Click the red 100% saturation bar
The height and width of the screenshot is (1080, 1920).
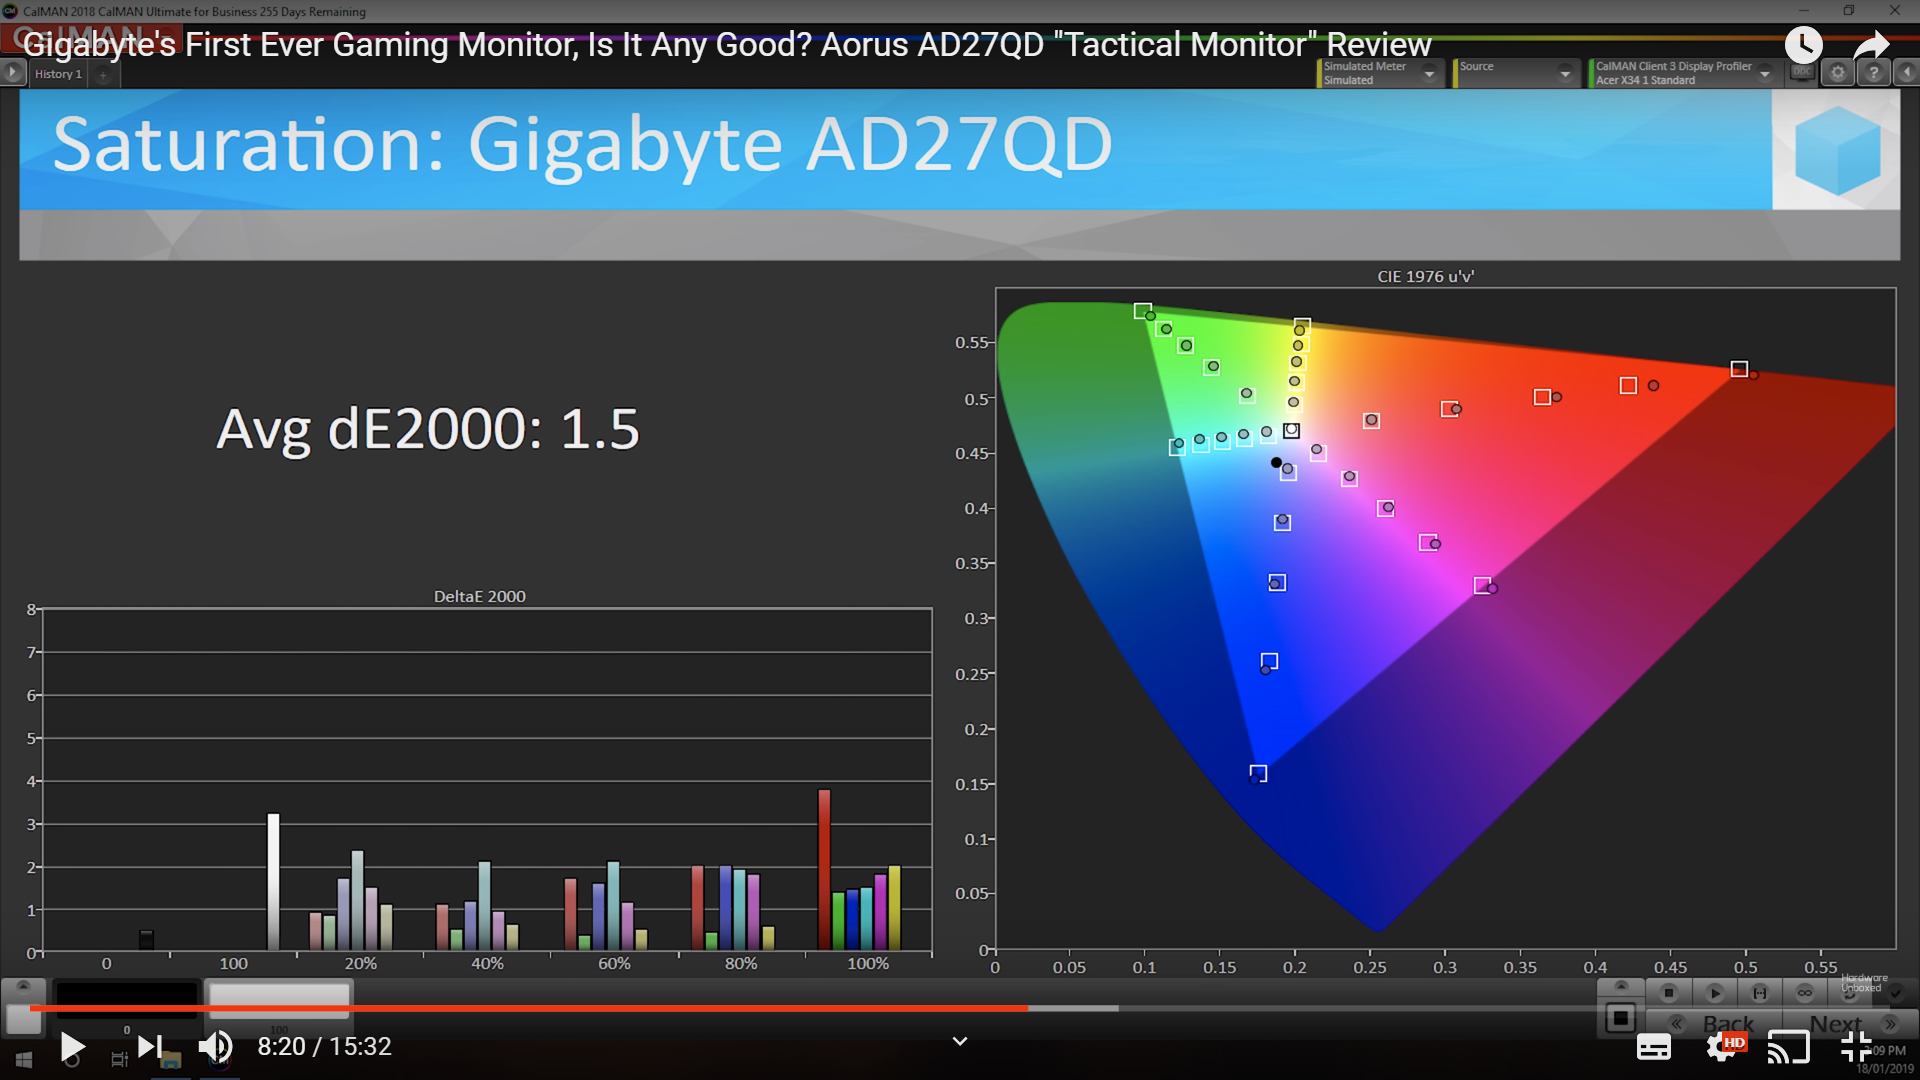coord(824,869)
